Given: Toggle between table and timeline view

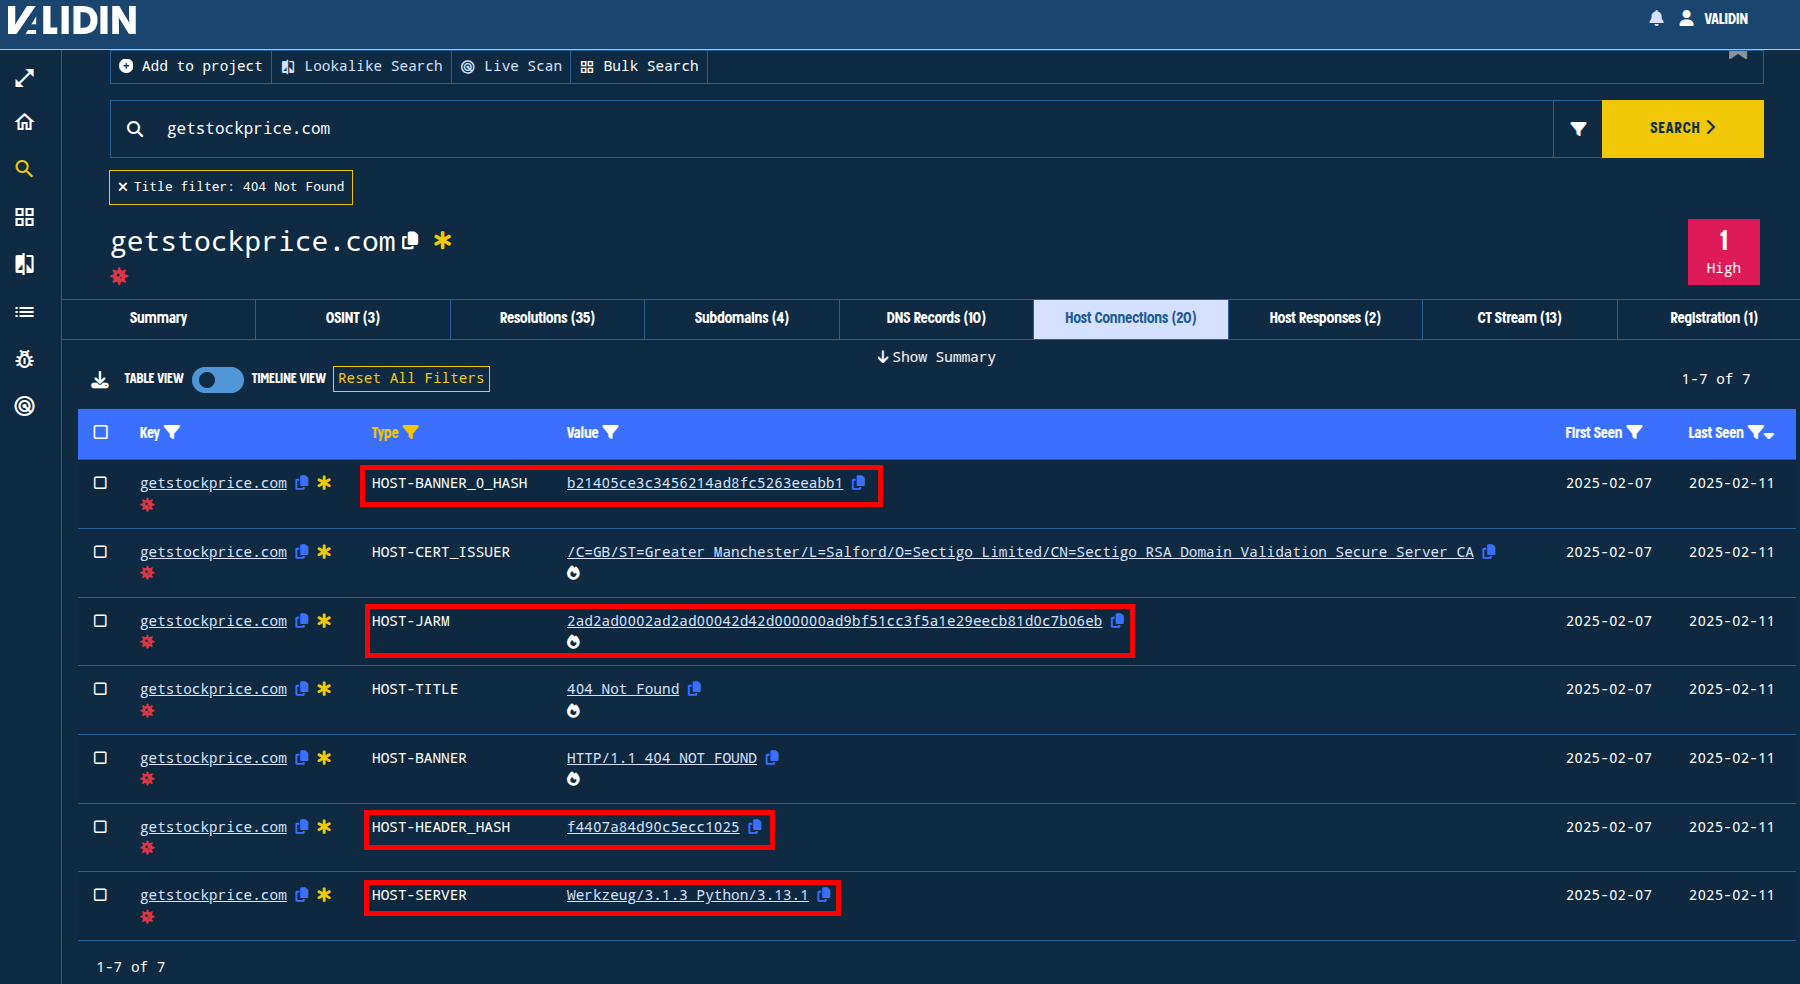Looking at the screenshot, I should tap(217, 380).
